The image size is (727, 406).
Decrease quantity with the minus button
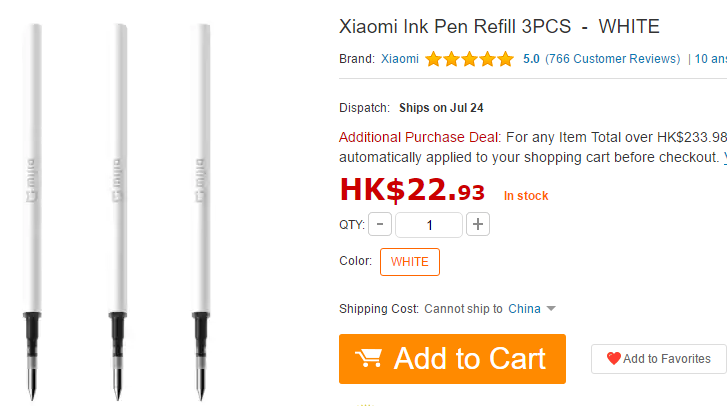click(x=380, y=224)
